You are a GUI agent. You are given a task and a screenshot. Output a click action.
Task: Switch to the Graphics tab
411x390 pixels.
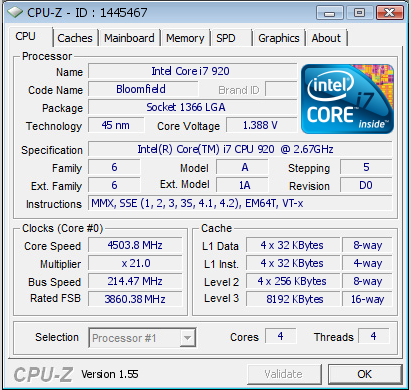[x=279, y=38]
